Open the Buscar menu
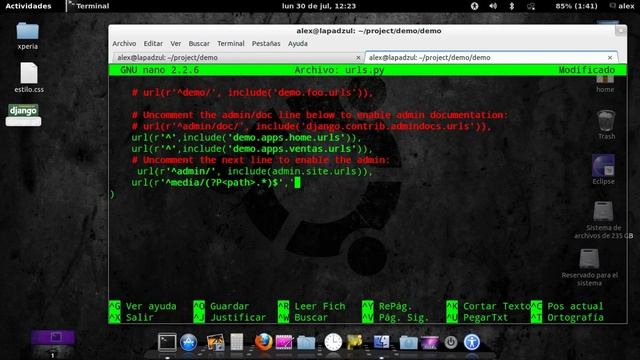The image size is (640, 360). 199,43
